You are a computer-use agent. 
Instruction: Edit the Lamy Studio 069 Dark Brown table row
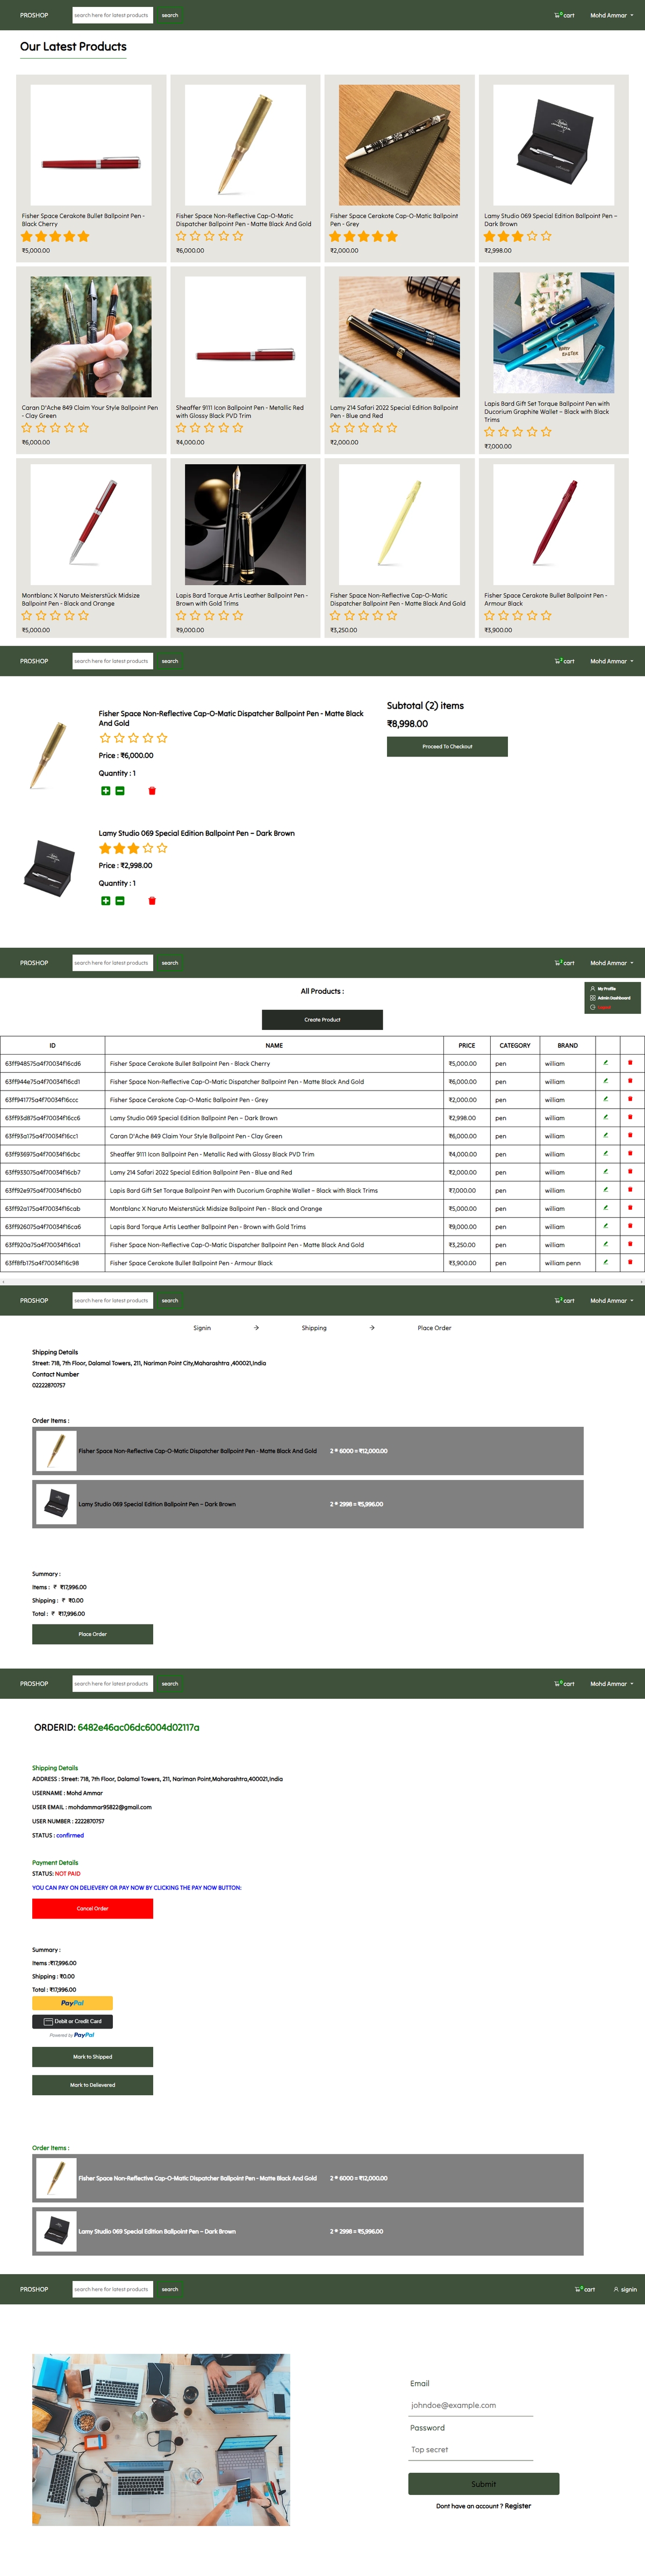(605, 1117)
